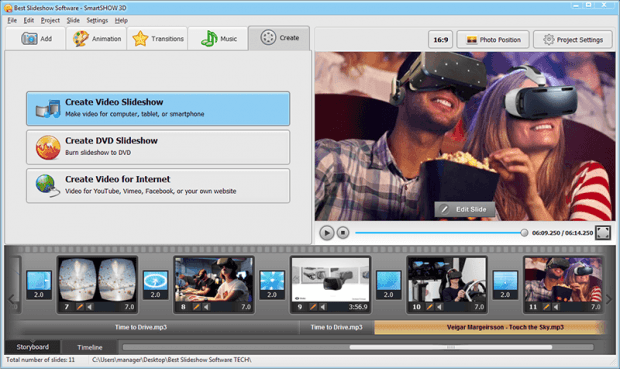The height and width of the screenshot is (369, 620).
Task: Open transition between slides 10 and 11
Action: [x=505, y=284]
